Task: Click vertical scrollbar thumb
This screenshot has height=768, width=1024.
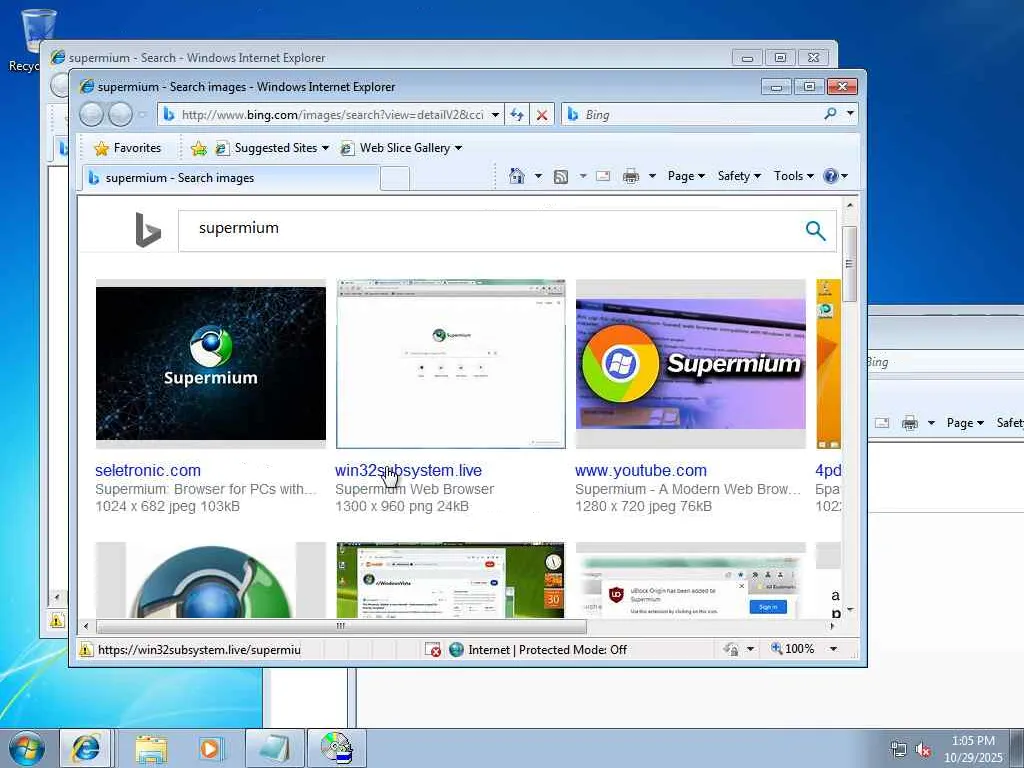Action: point(849,264)
